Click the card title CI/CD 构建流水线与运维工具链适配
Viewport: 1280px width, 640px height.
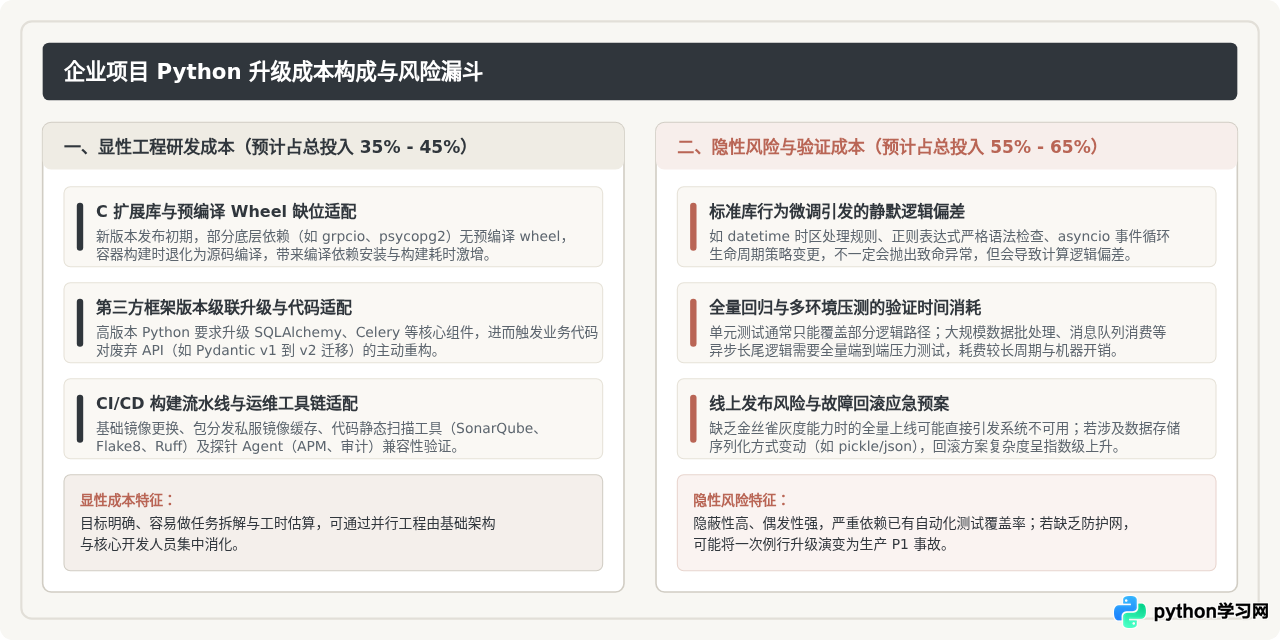[227, 404]
